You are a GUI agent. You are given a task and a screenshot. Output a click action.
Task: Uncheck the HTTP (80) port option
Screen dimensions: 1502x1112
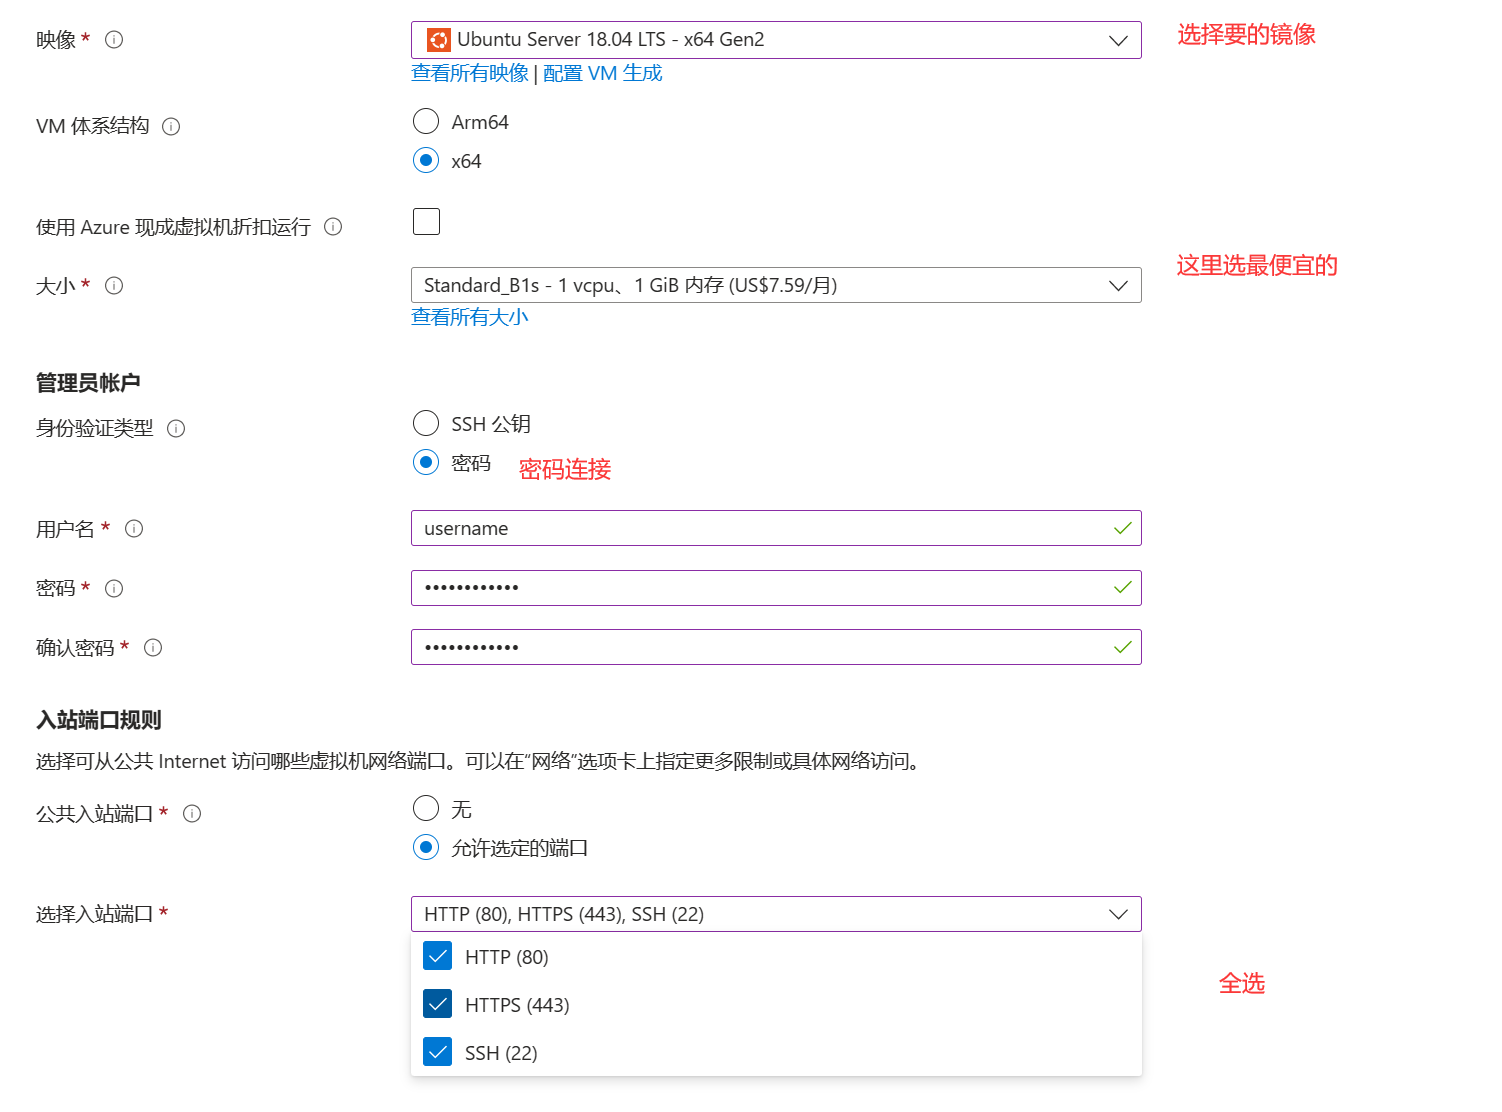(437, 956)
